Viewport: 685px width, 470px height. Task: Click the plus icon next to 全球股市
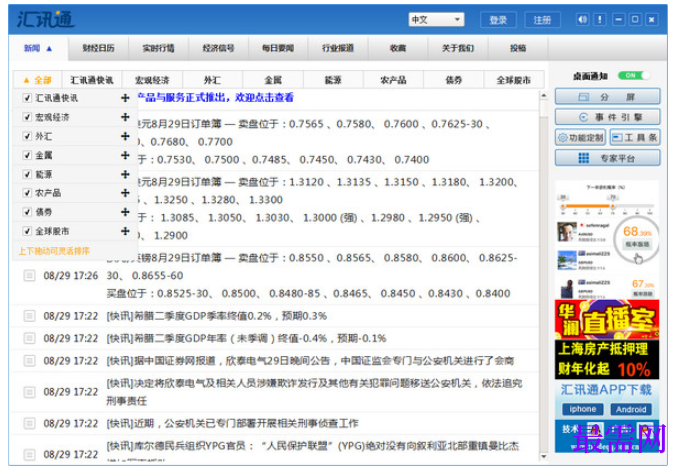pos(125,231)
